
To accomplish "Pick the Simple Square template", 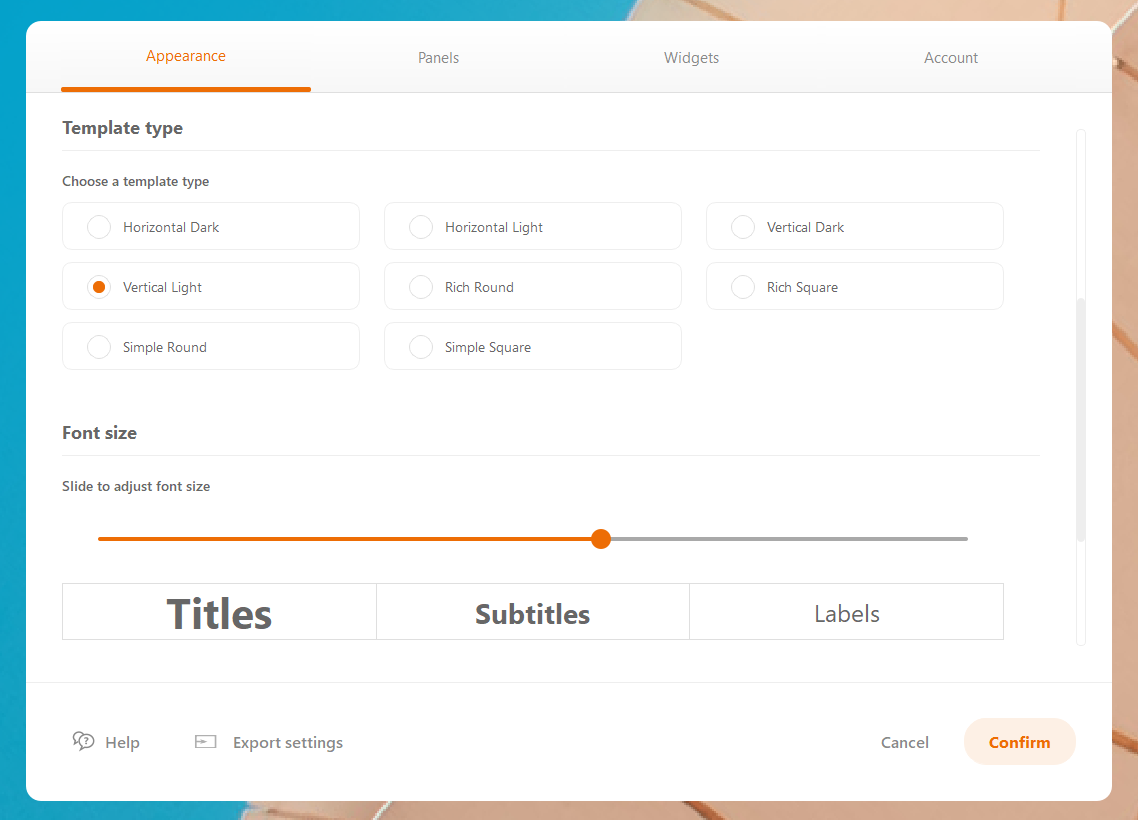I will click(421, 347).
